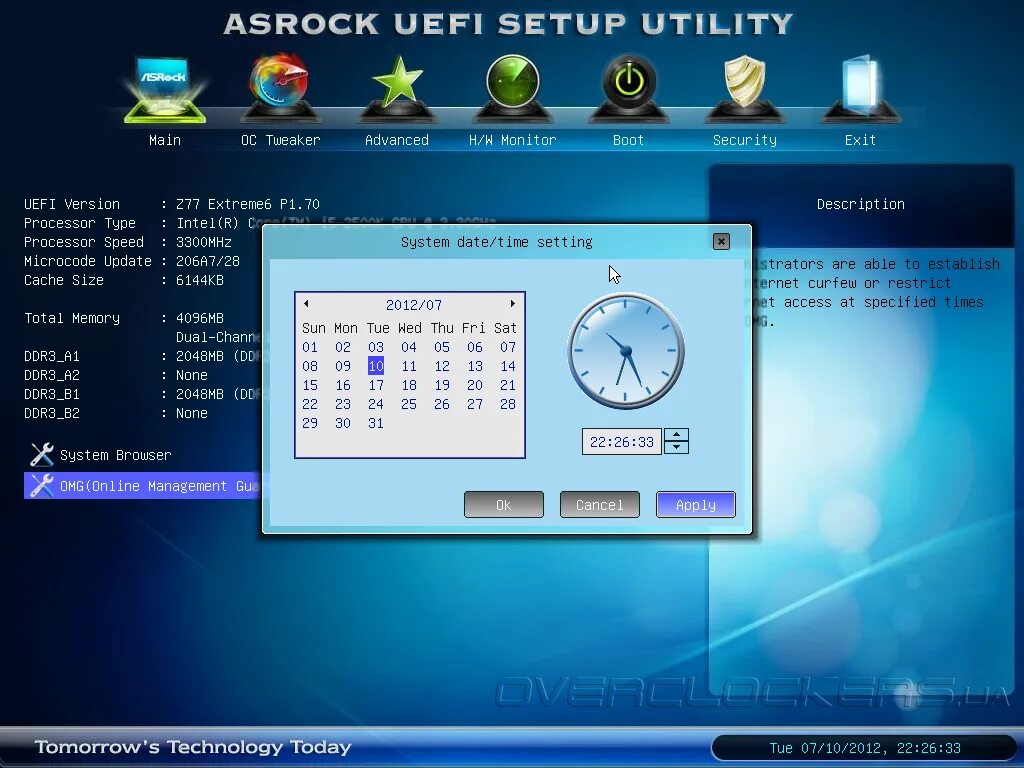Select day 28 in the calendar
The image size is (1024, 768).
pos(507,404)
